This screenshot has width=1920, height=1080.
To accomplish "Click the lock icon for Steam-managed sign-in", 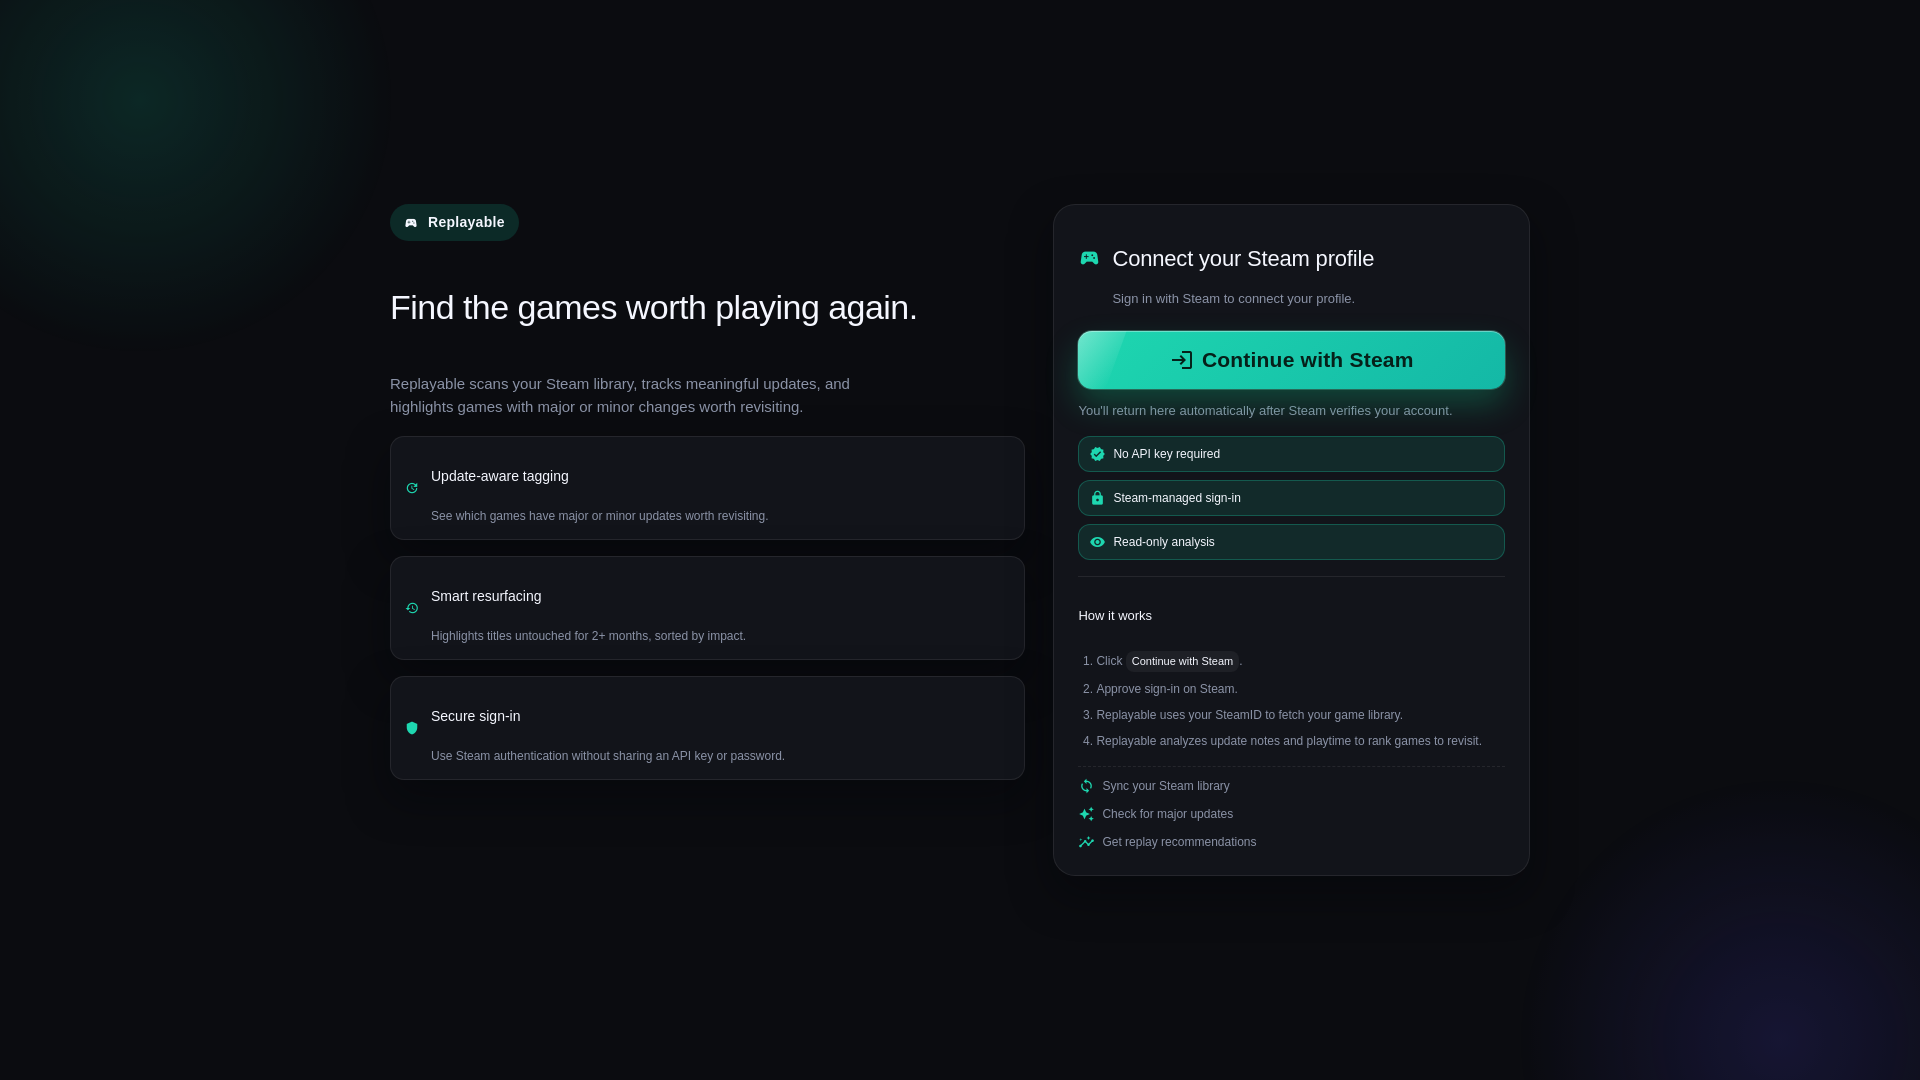I will 1097,498.
